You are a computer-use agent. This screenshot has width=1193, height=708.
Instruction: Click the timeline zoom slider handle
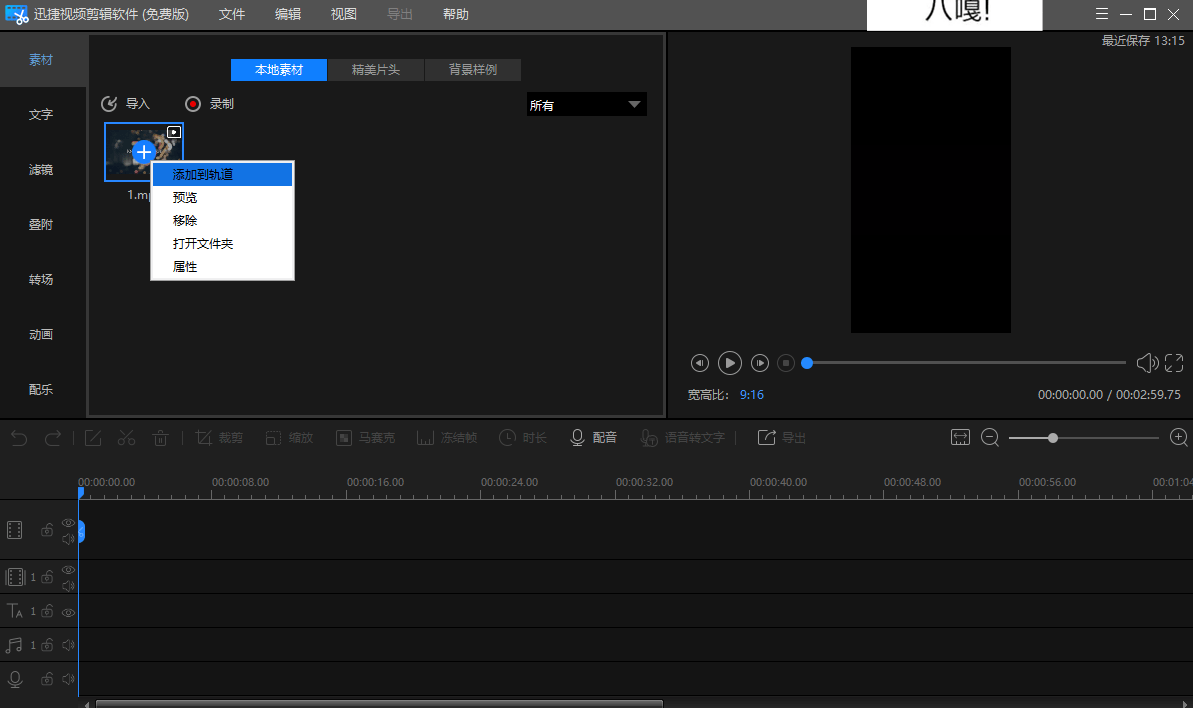click(1053, 438)
